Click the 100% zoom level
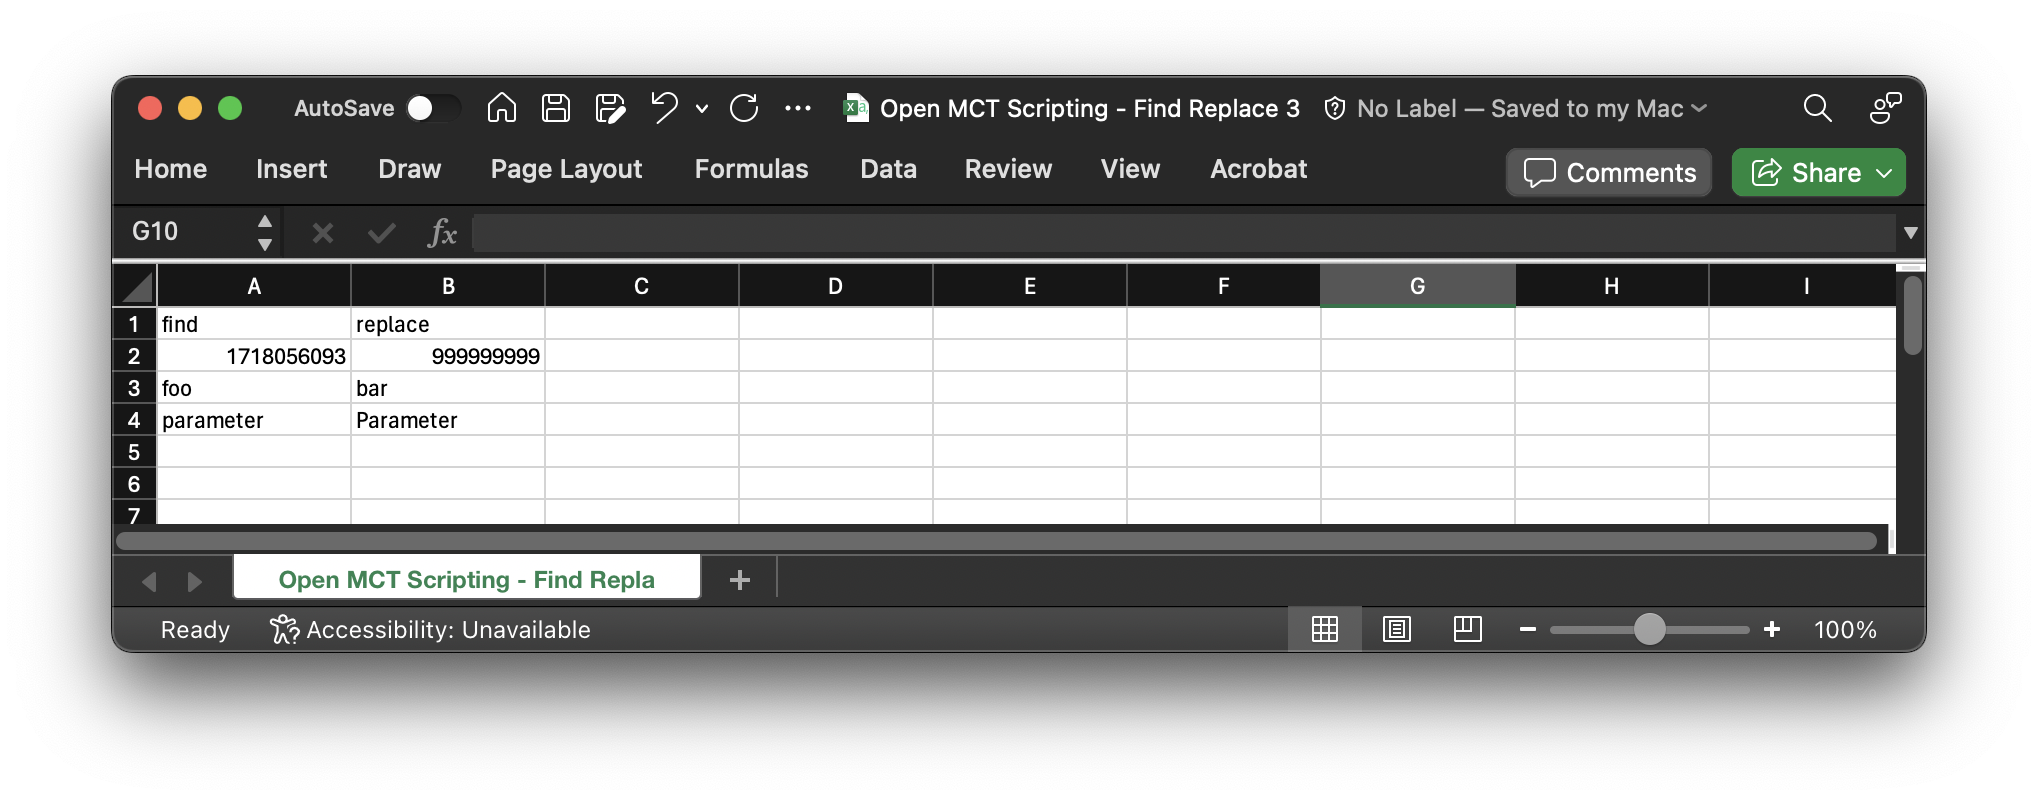2038x800 pixels. [x=1845, y=629]
